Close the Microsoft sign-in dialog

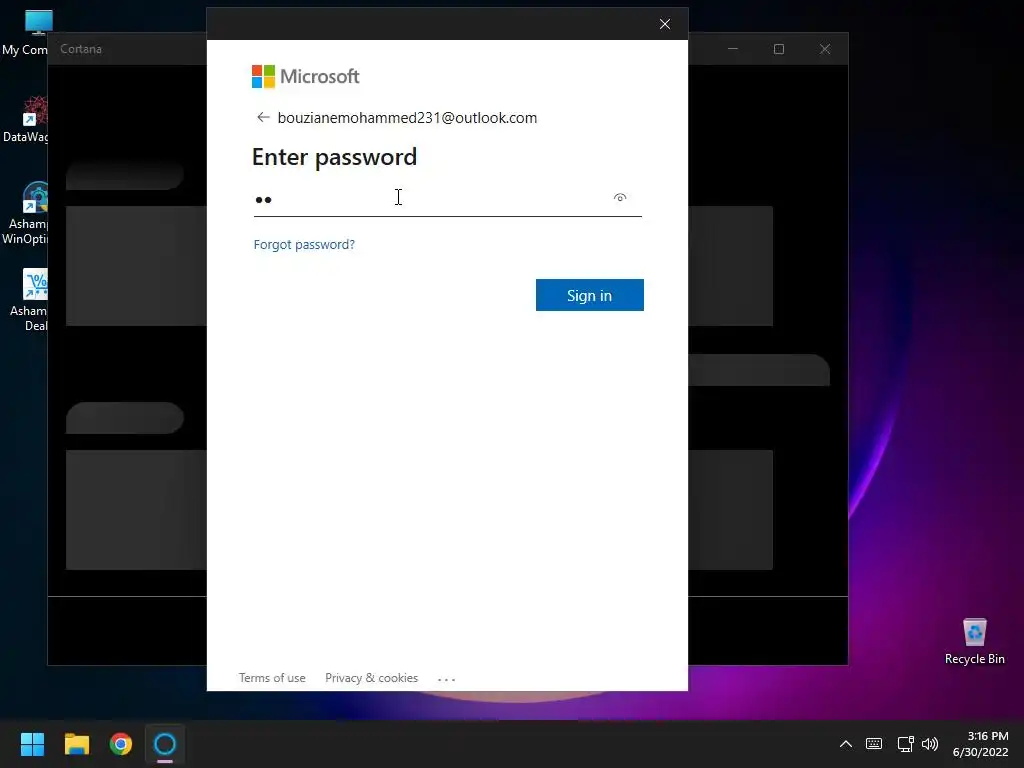(x=665, y=24)
